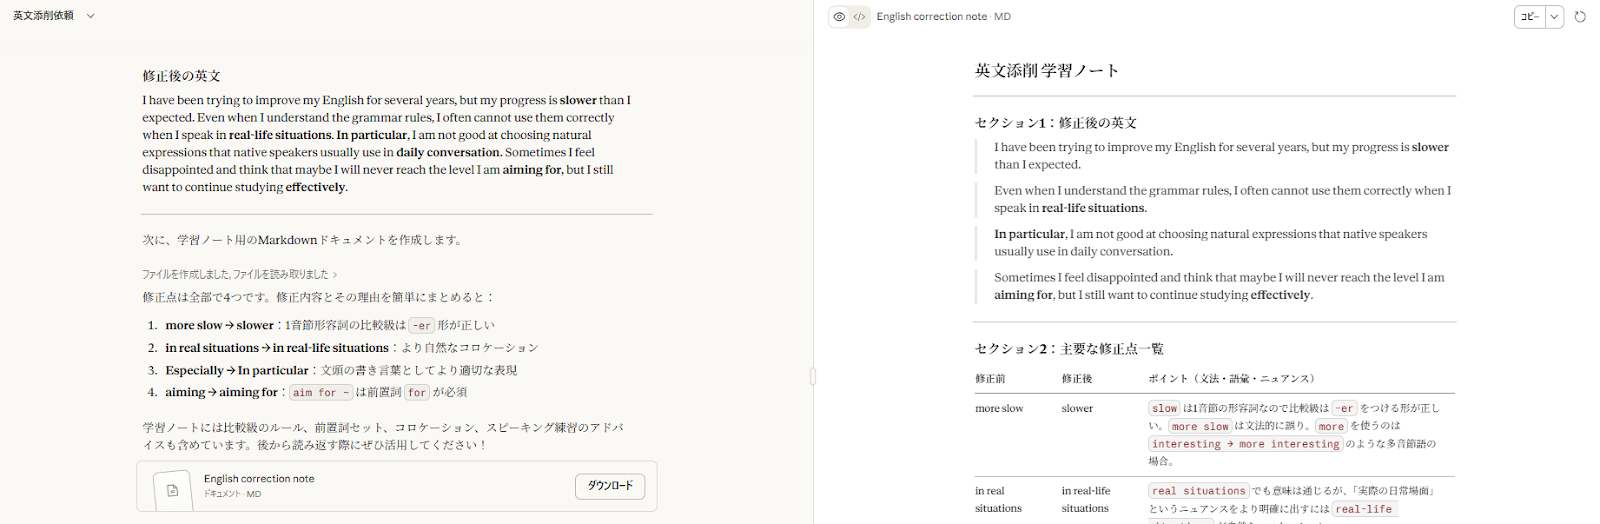
Task: Click the document icon on file card
Action: coord(172,490)
